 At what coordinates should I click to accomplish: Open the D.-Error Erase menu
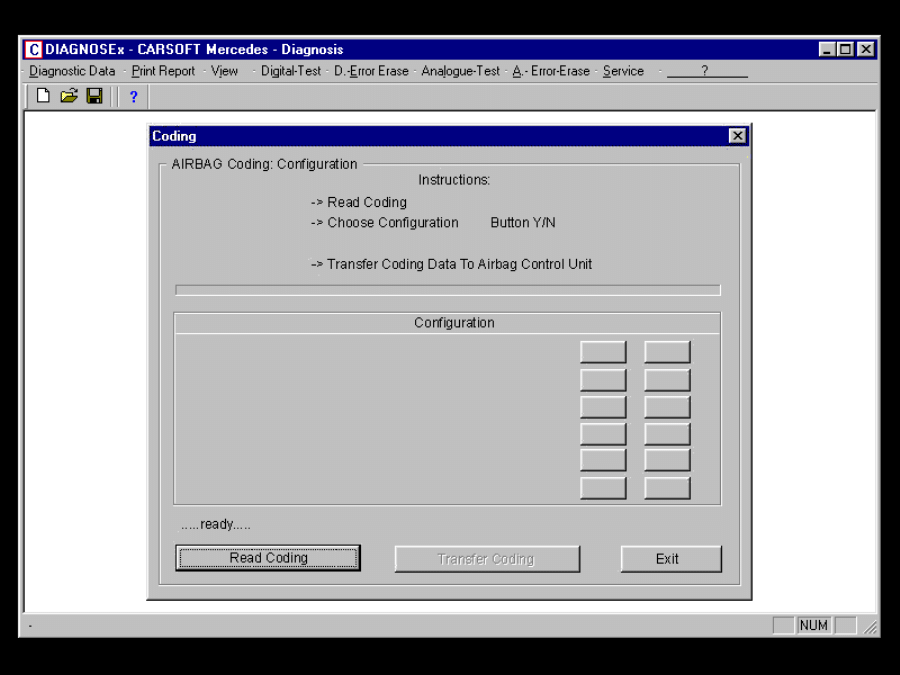(x=371, y=71)
